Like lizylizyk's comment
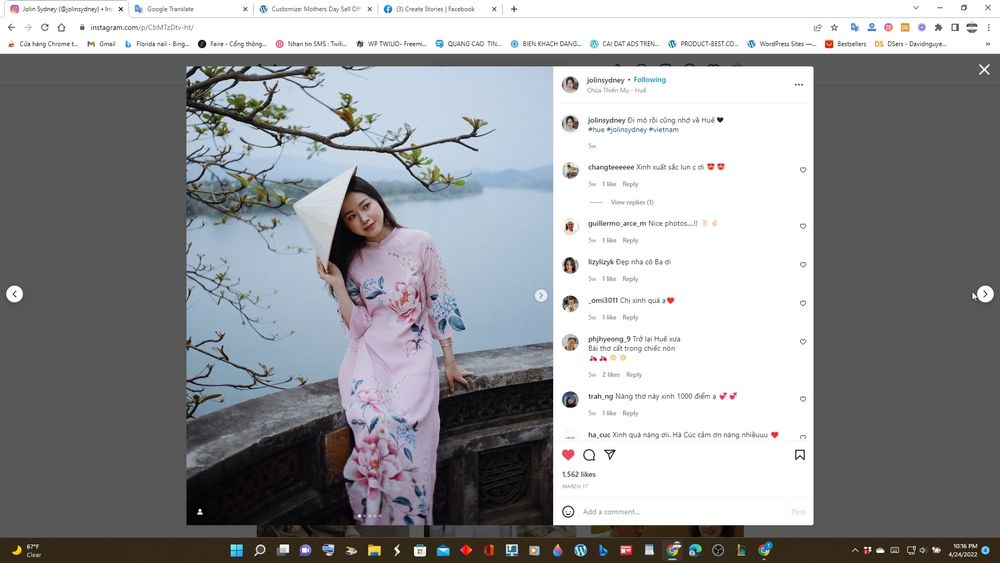Screen dimensions: 1000x563 click(x=802, y=265)
